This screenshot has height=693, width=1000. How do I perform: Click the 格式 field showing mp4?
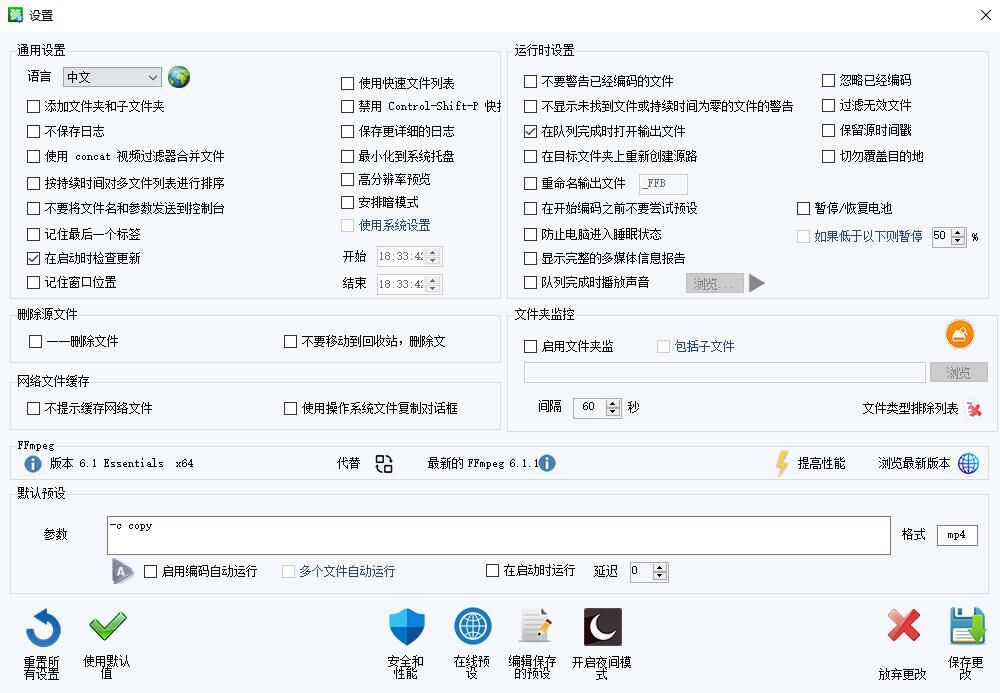(x=957, y=535)
